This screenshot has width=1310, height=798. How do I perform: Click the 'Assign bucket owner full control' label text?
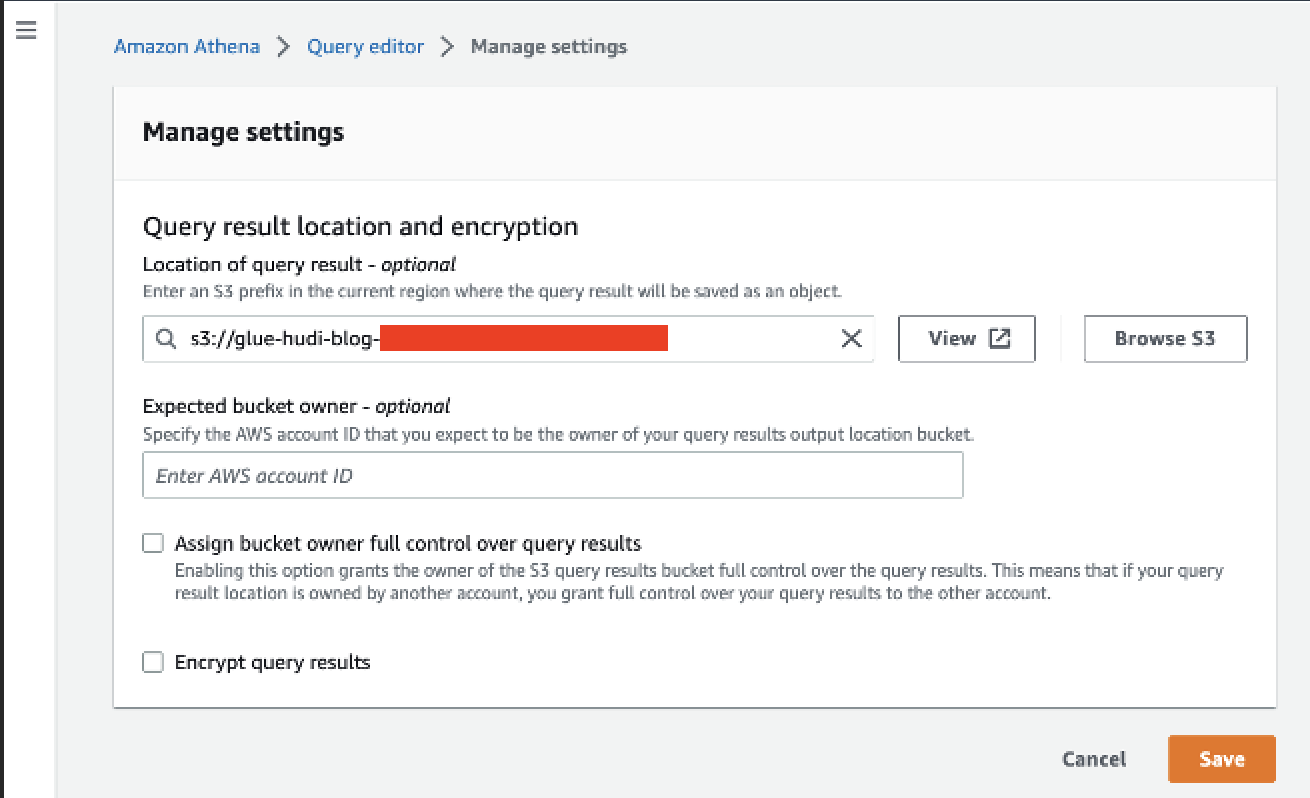coord(407,544)
